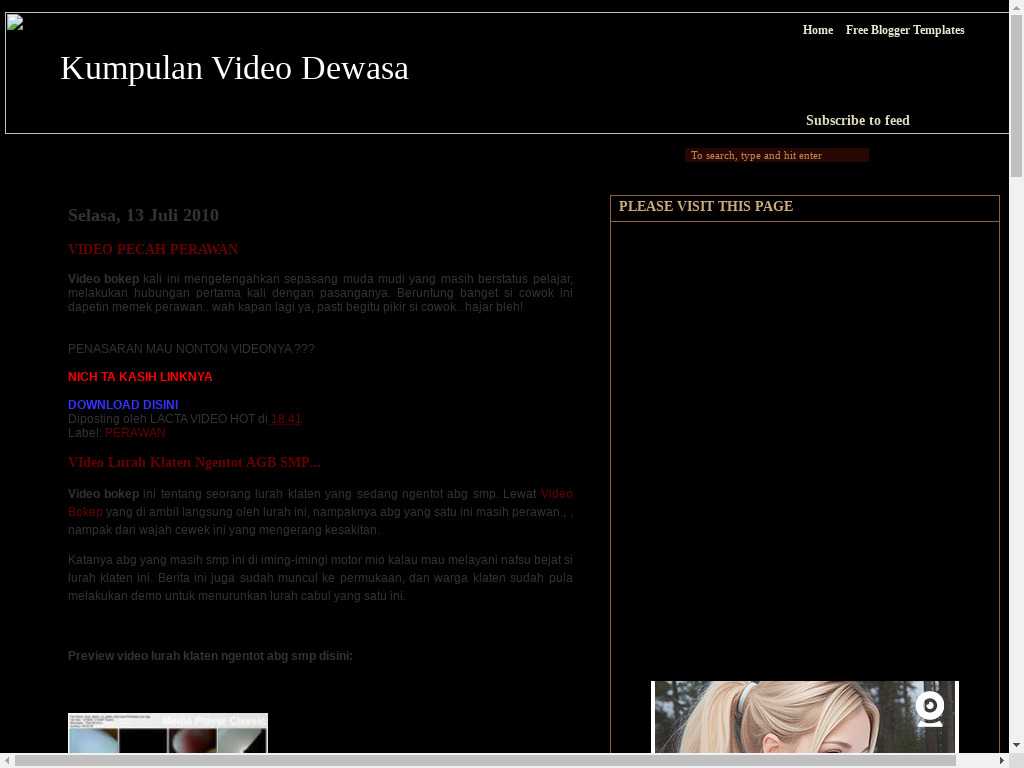Click the vertical scrollbar thumb
Image resolution: width=1024 pixels, height=768 pixels.
pyautogui.click(x=1016, y=95)
